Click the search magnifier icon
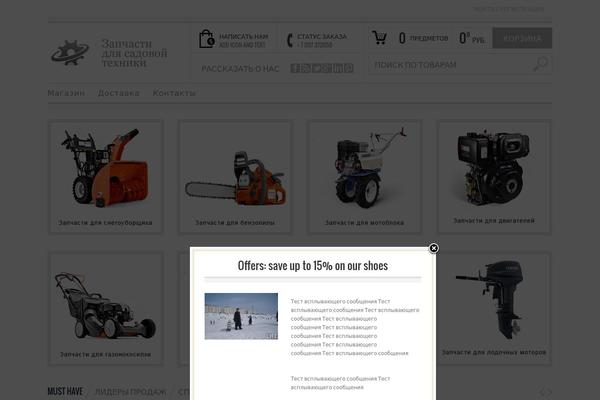The width and height of the screenshot is (600, 400). click(540, 64)
